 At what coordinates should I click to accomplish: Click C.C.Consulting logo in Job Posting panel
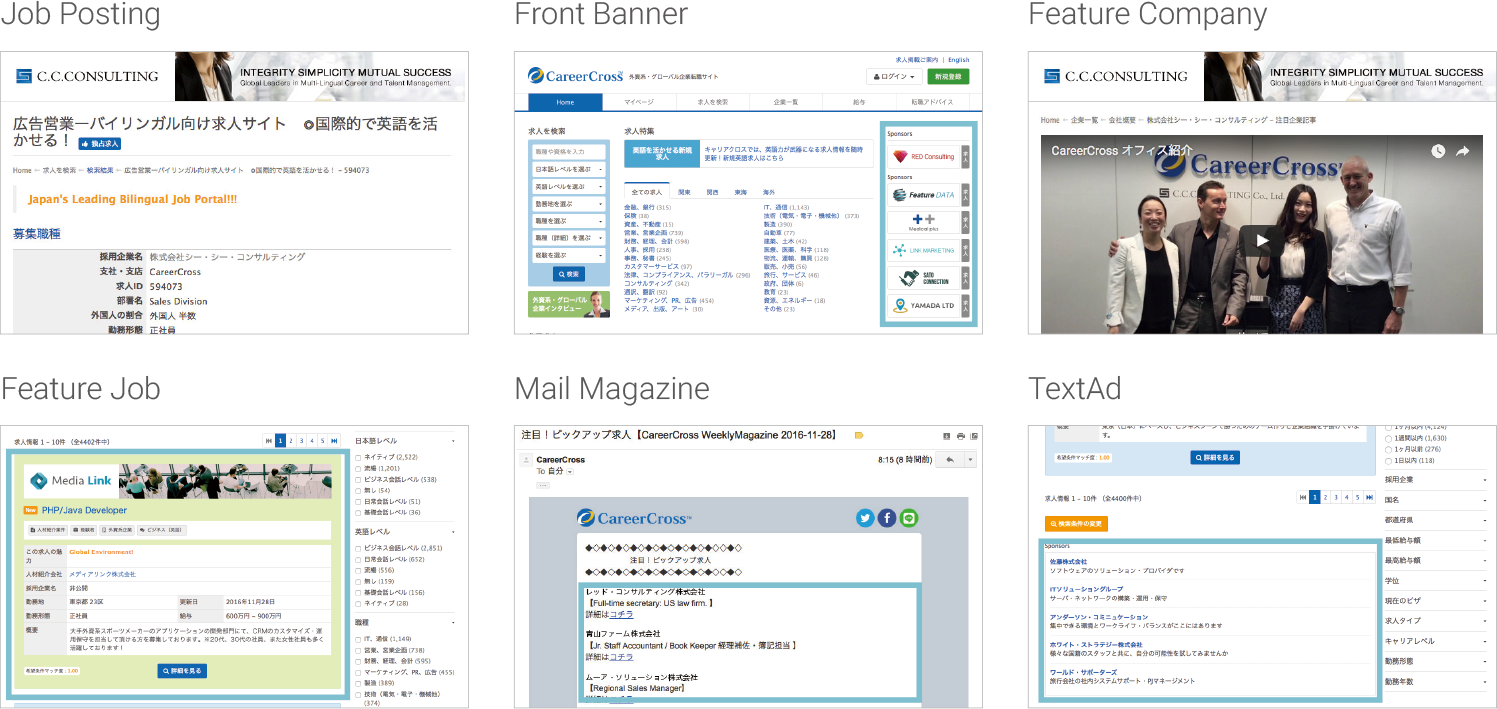[87, 76]
